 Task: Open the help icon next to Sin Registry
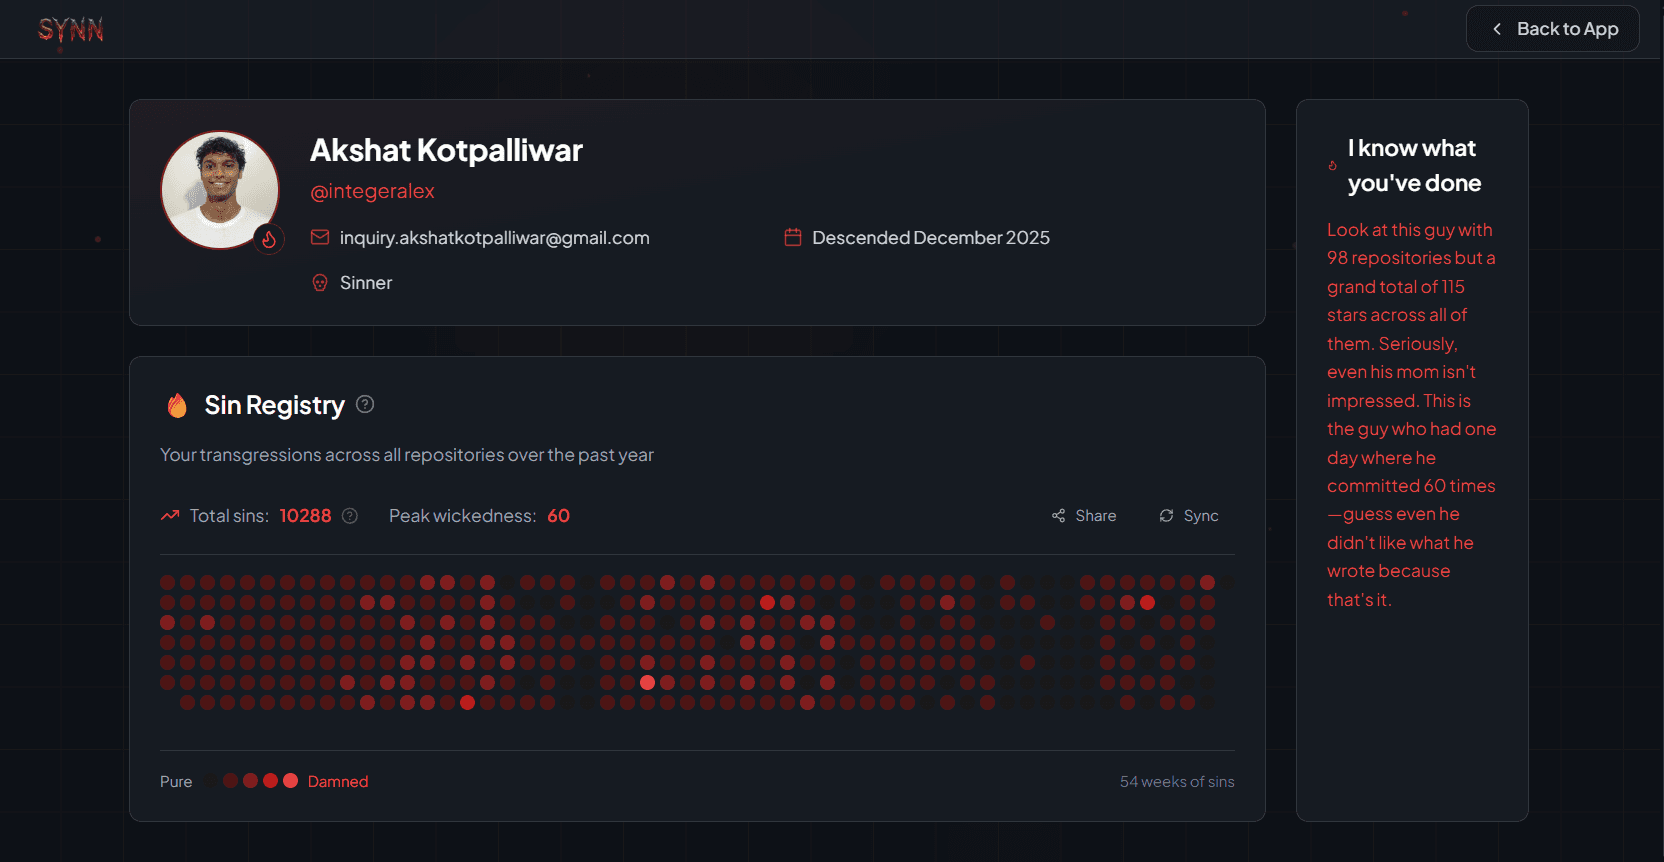click(365, 404)
